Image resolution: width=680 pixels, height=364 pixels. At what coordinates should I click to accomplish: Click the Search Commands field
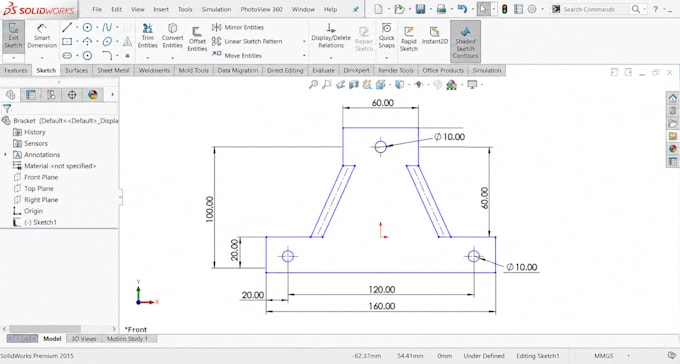[594, 9]
